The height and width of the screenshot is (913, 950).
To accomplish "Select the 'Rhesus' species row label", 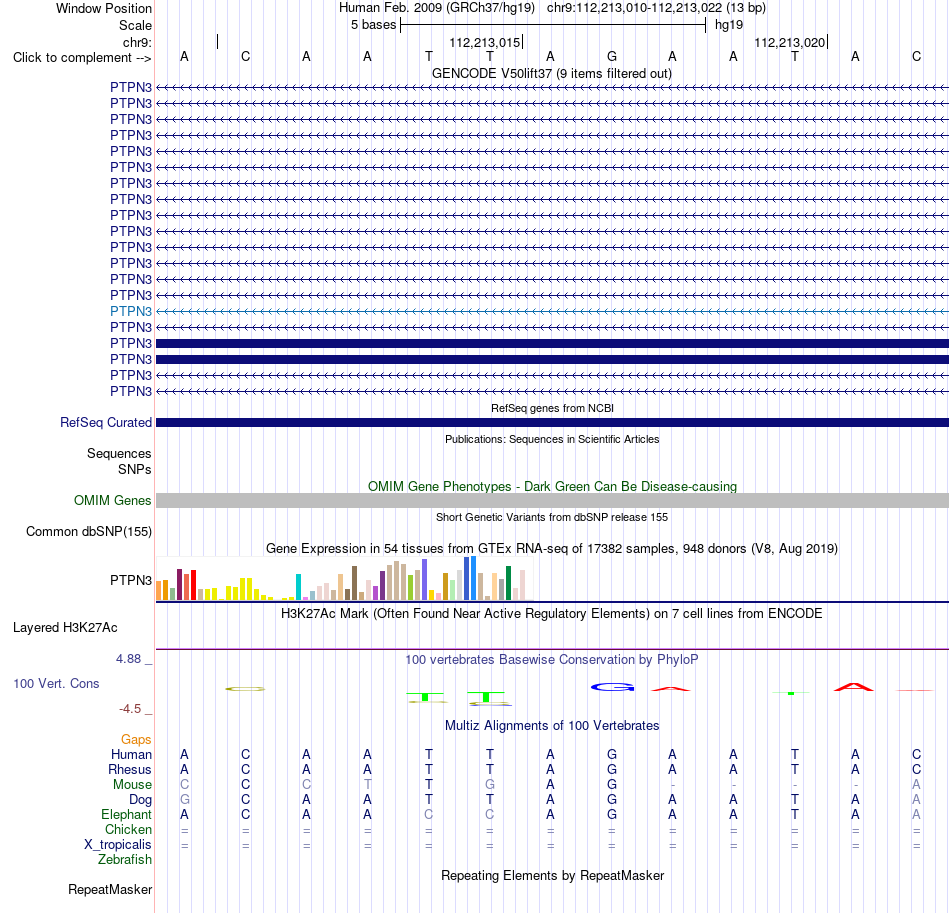I will (130, 769).
